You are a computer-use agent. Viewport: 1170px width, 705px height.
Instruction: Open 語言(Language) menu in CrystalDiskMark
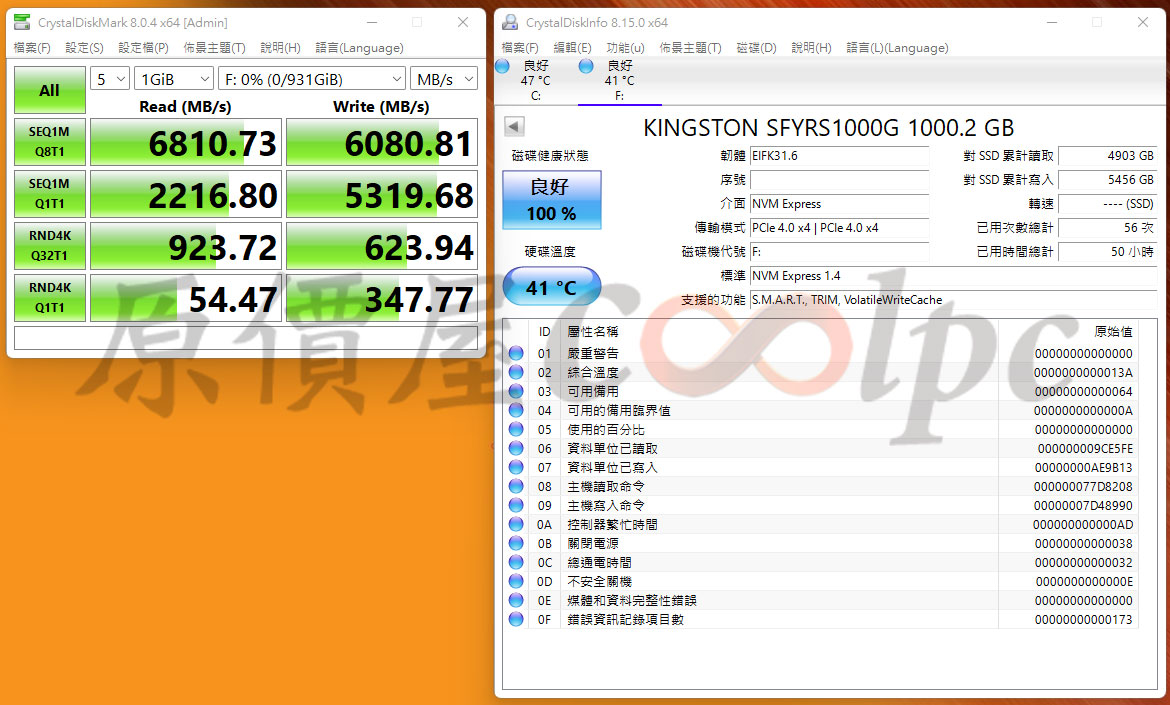pos(360,48)
